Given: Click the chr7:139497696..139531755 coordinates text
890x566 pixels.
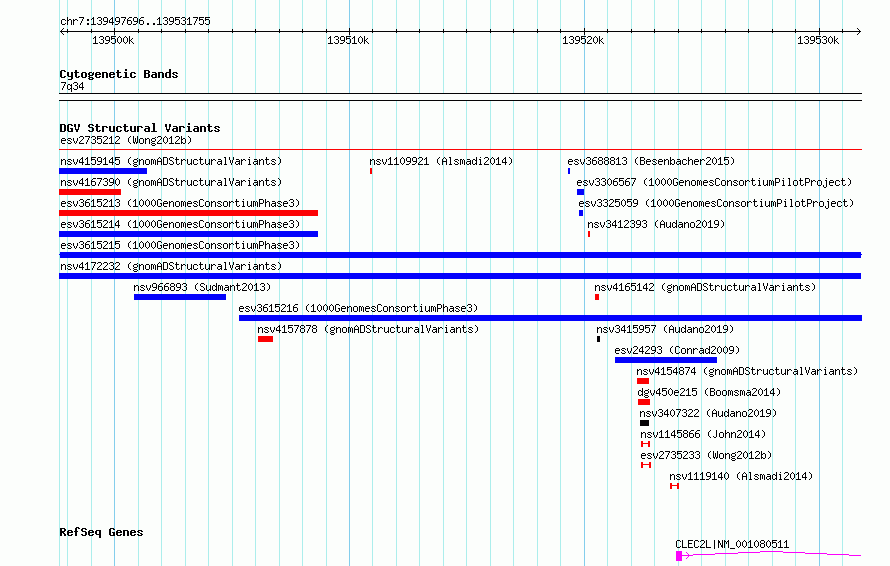Looking at the screenshot, I should coord(135,22).
